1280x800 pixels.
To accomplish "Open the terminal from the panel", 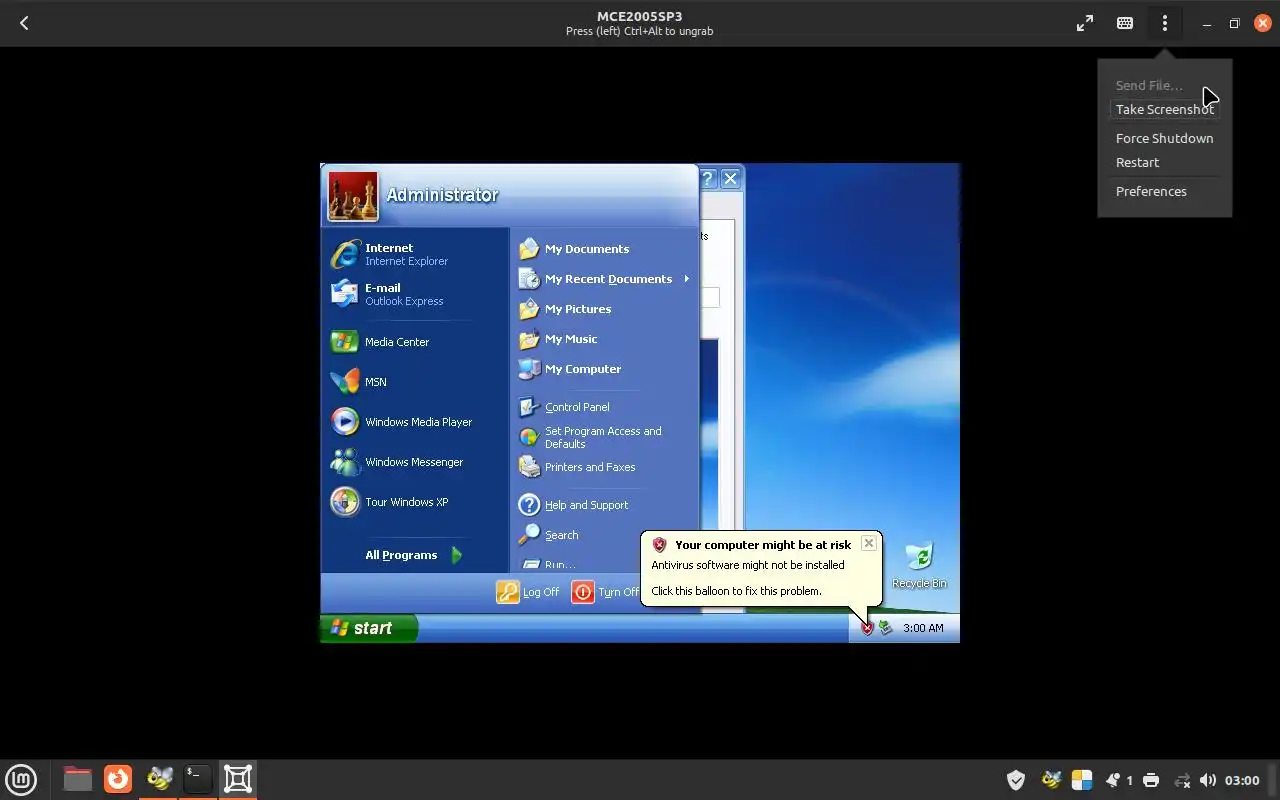I will point(198,779).
